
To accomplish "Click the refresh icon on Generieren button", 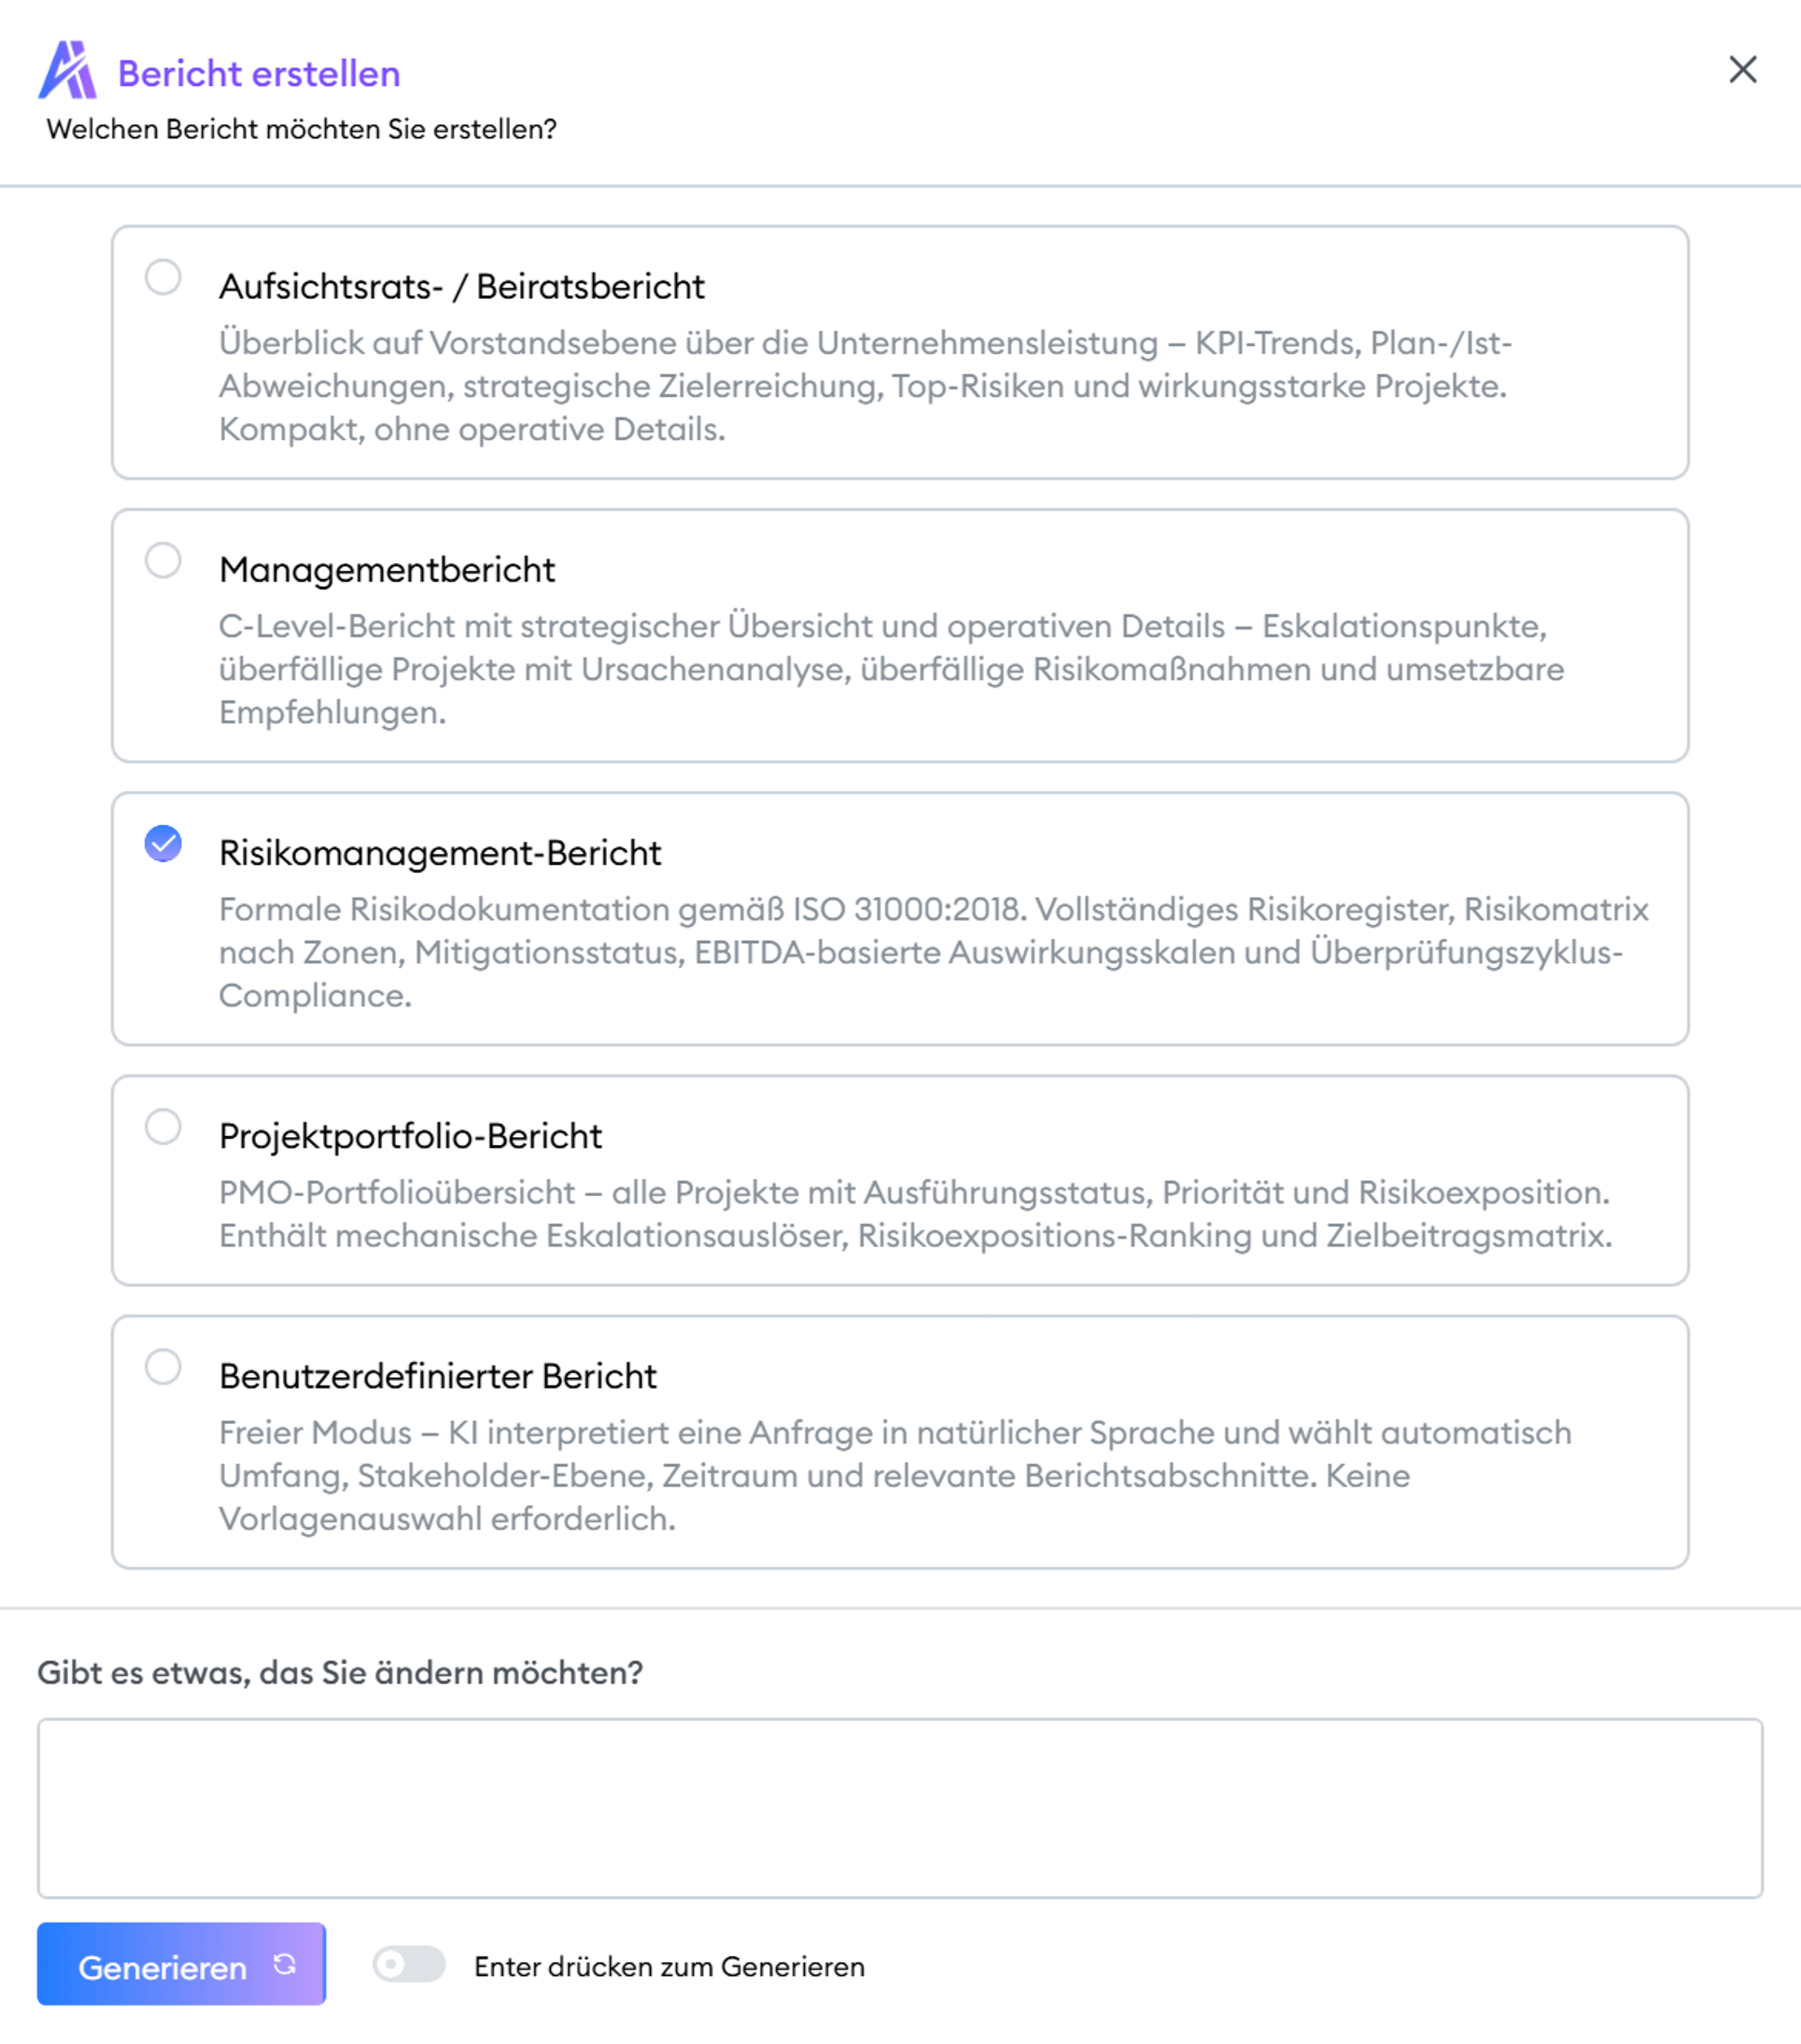I will (285, 1964).
